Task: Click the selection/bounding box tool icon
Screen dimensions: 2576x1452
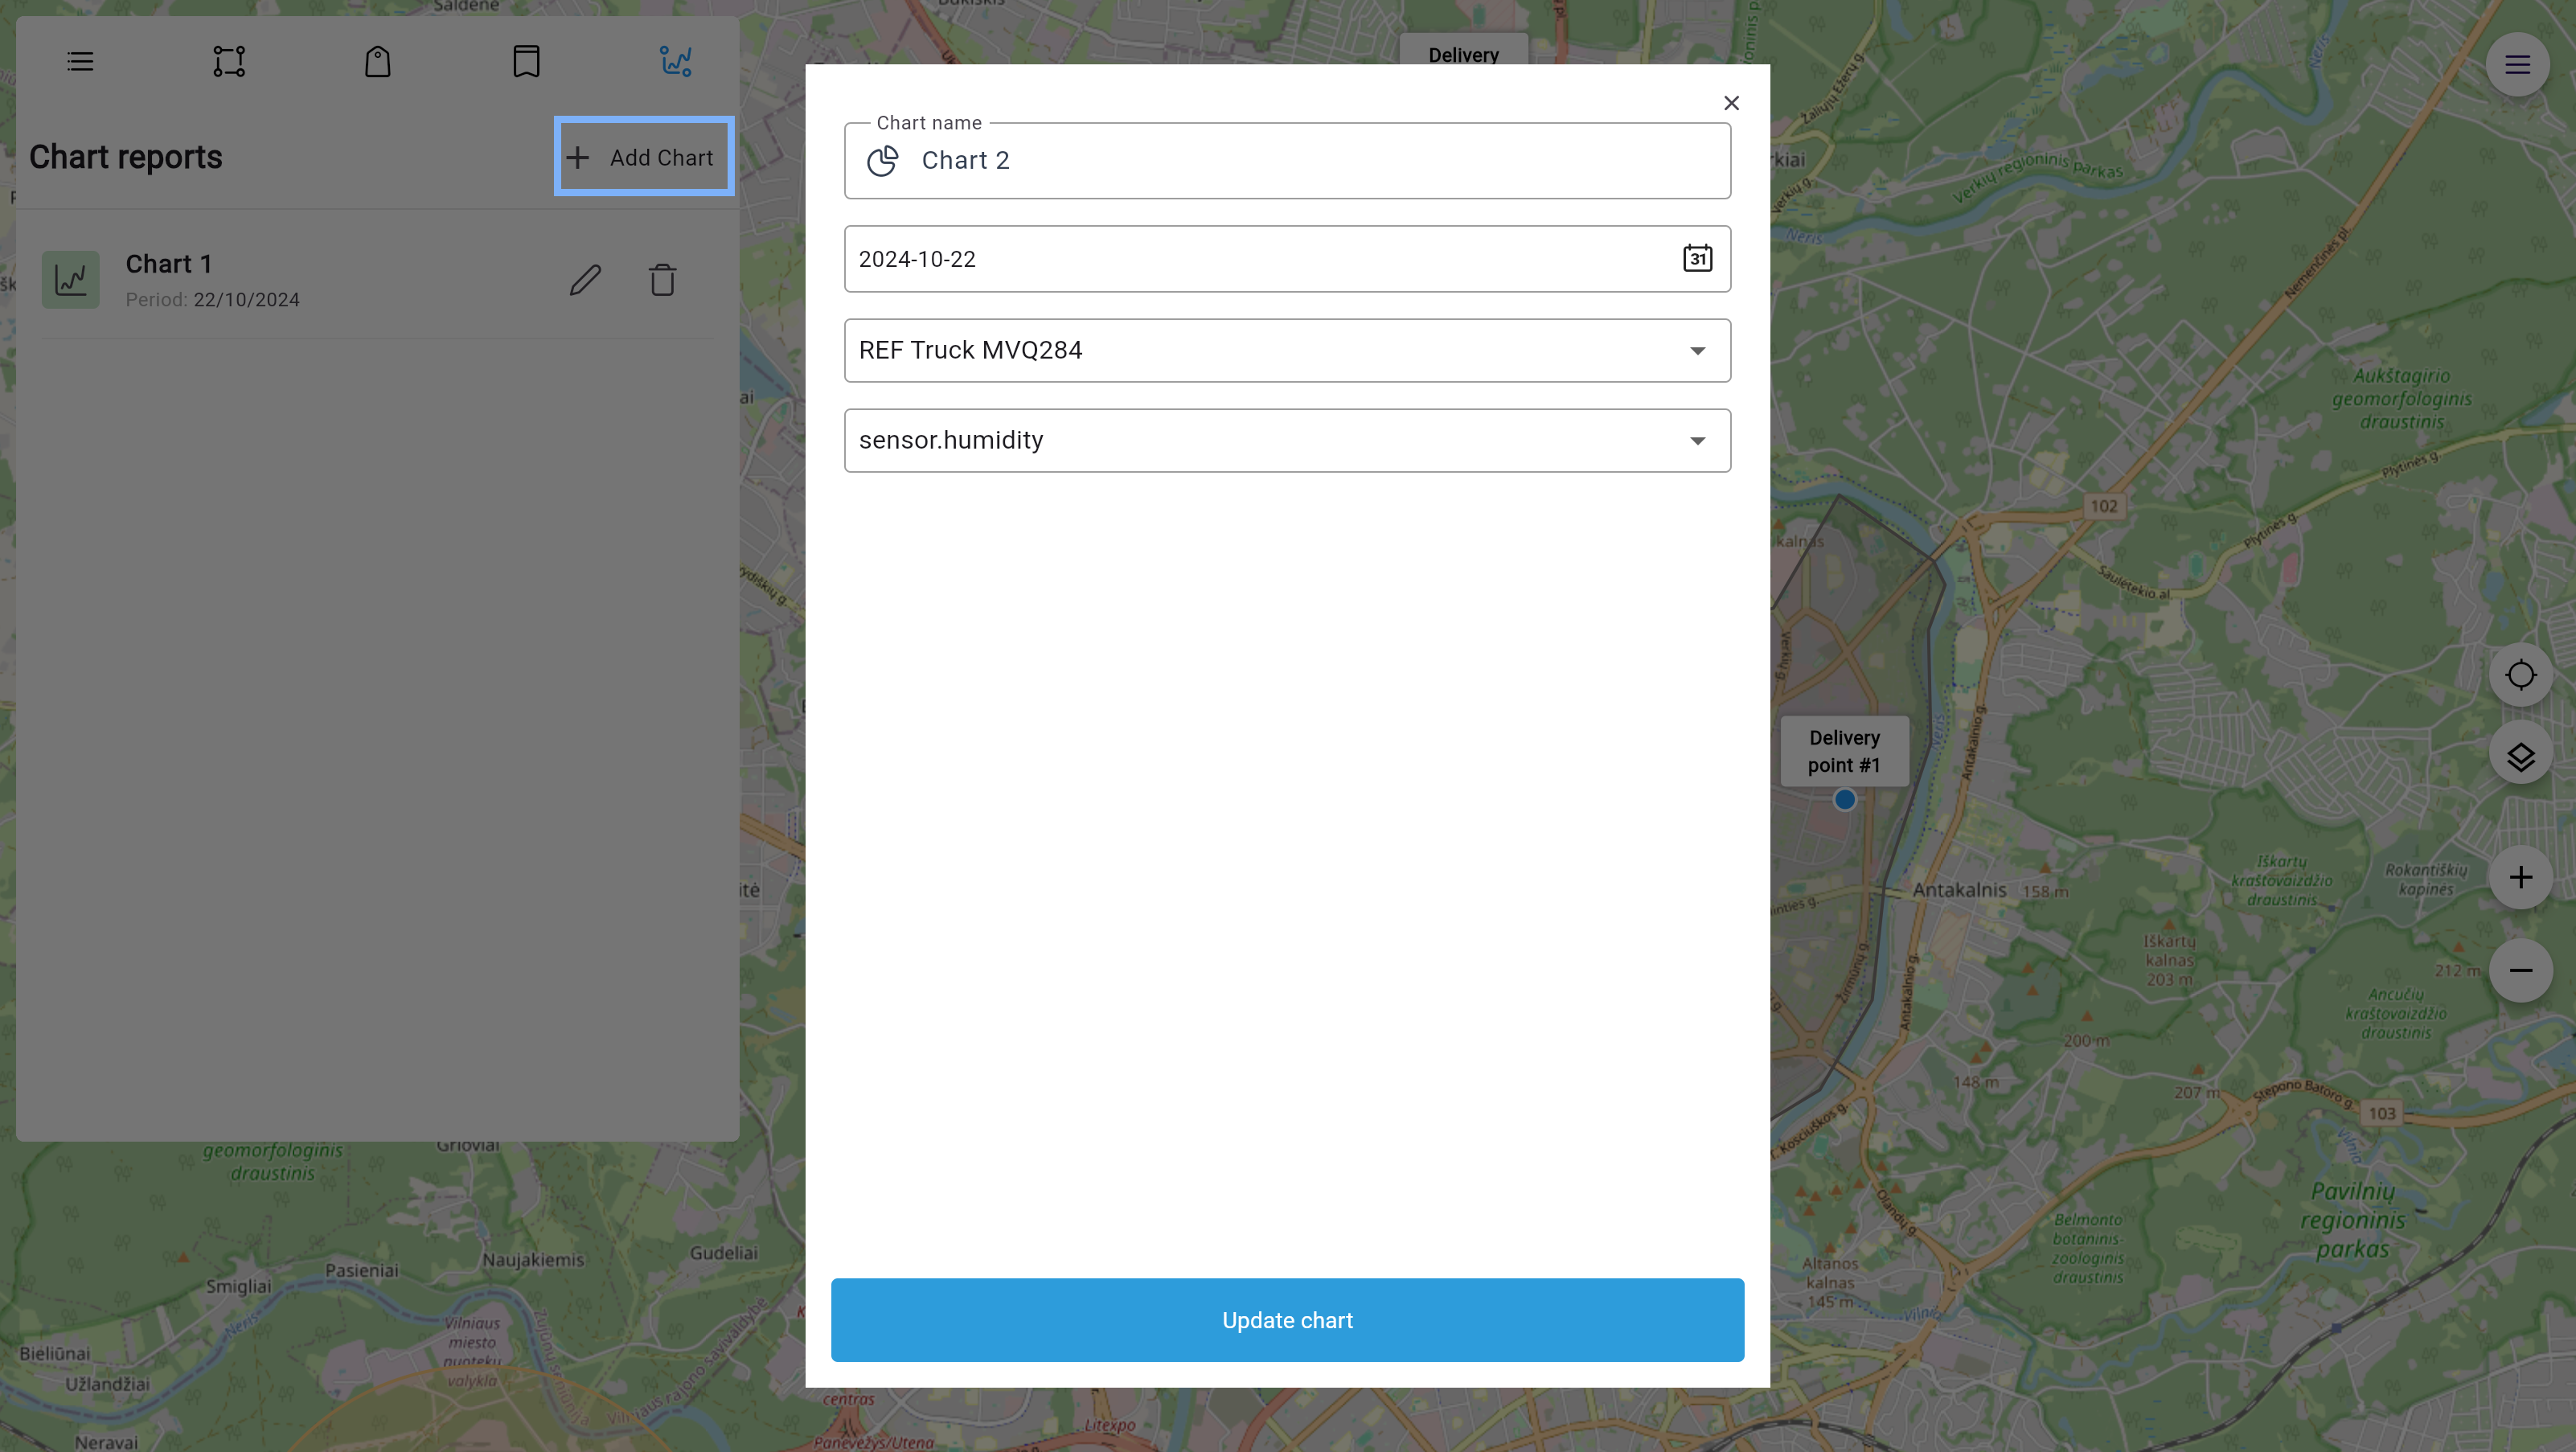Action: click(x=228, y=60)
